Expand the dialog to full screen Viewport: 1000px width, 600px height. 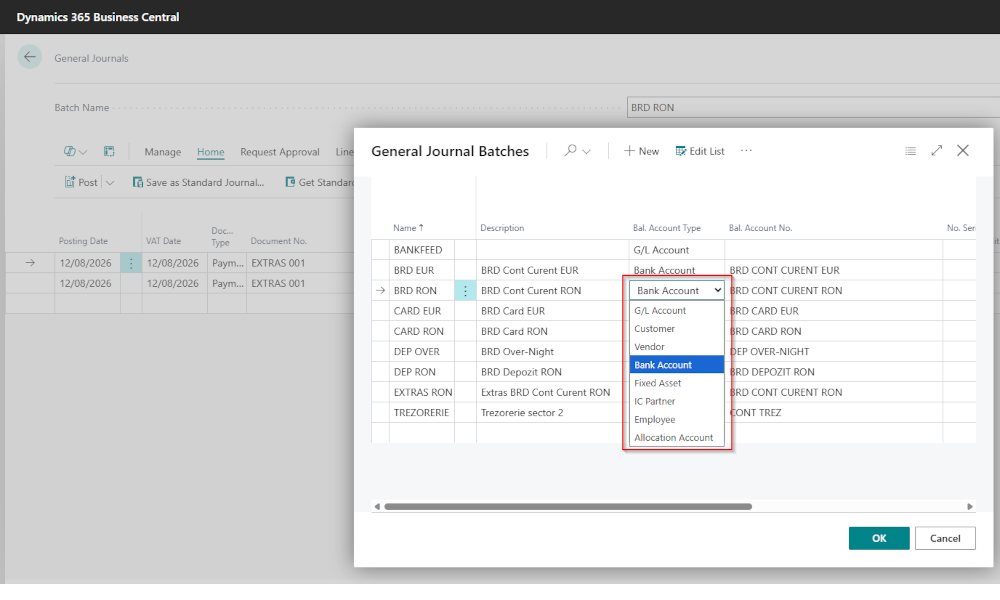click(936, 150)
